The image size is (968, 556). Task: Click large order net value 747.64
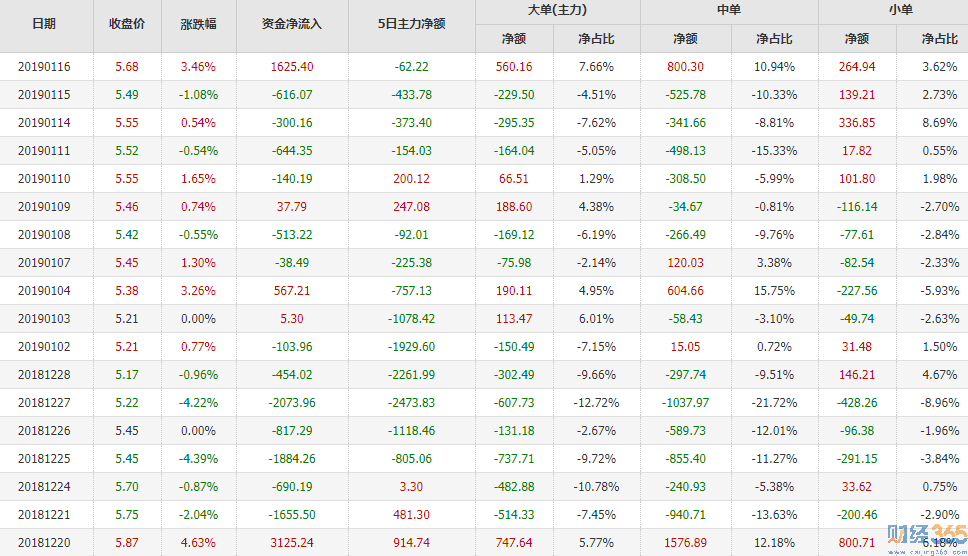pos(514,543)
